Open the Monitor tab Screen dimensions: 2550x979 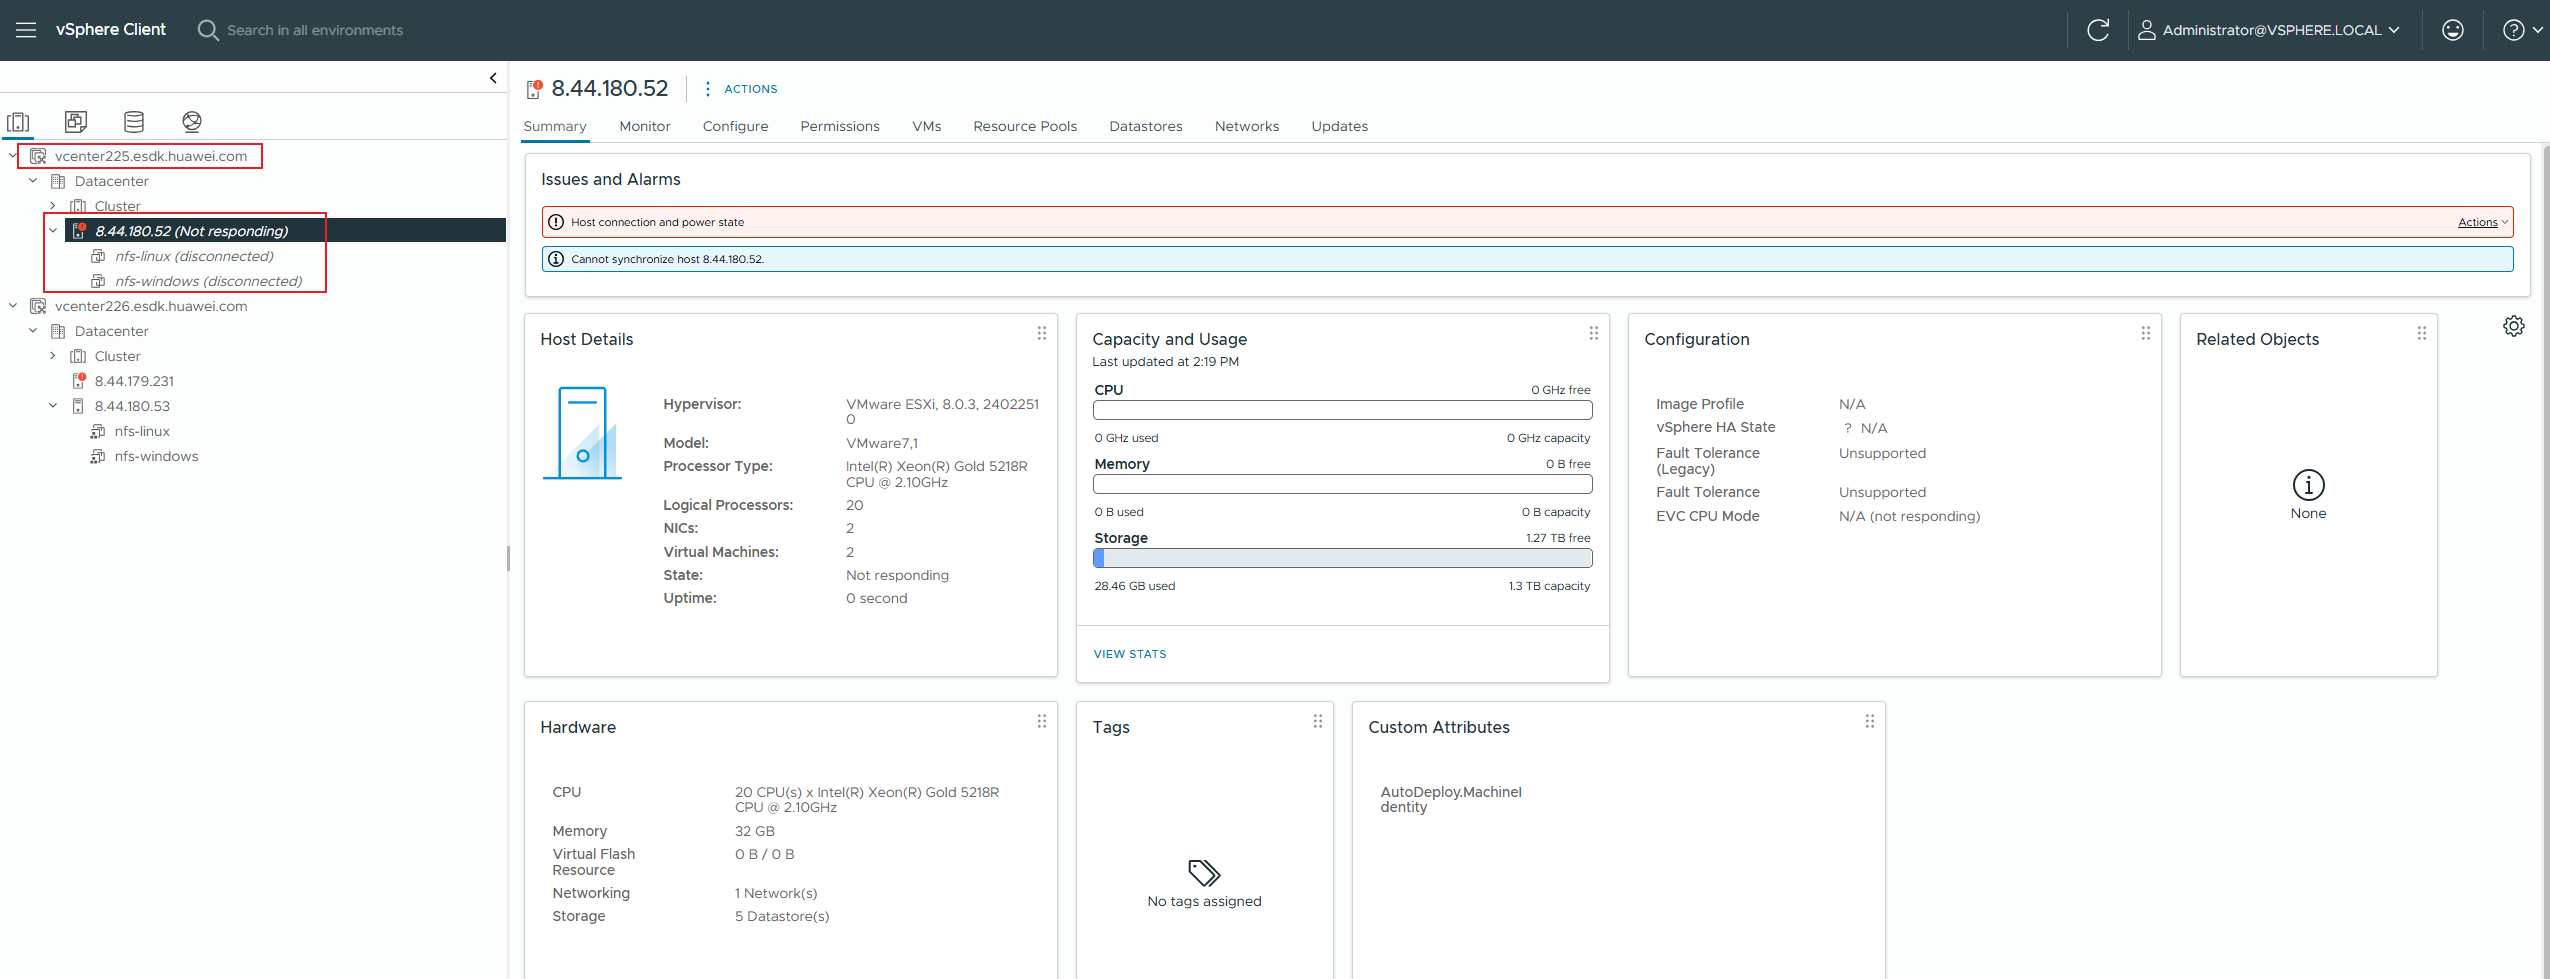tap(645, 126)
